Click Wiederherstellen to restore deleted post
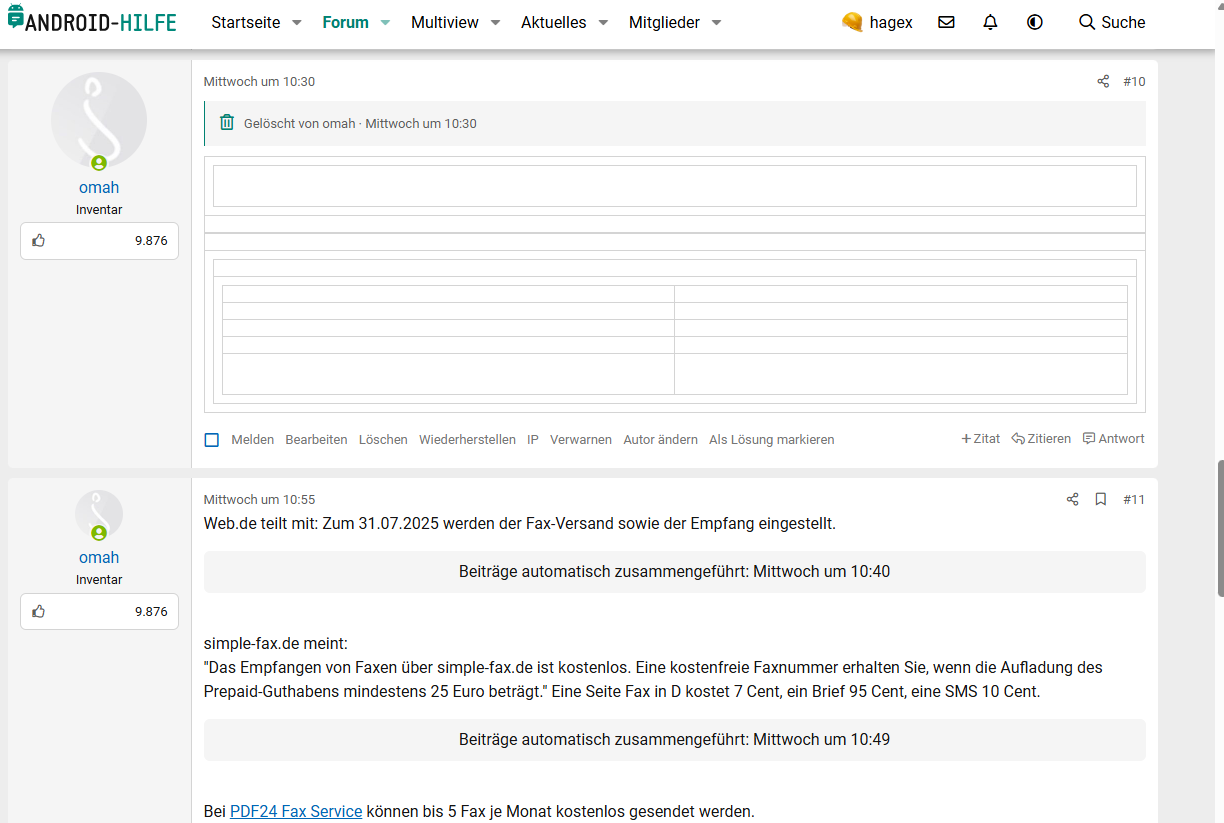This screenshot has width=1224, height=823. click(467, 440)
